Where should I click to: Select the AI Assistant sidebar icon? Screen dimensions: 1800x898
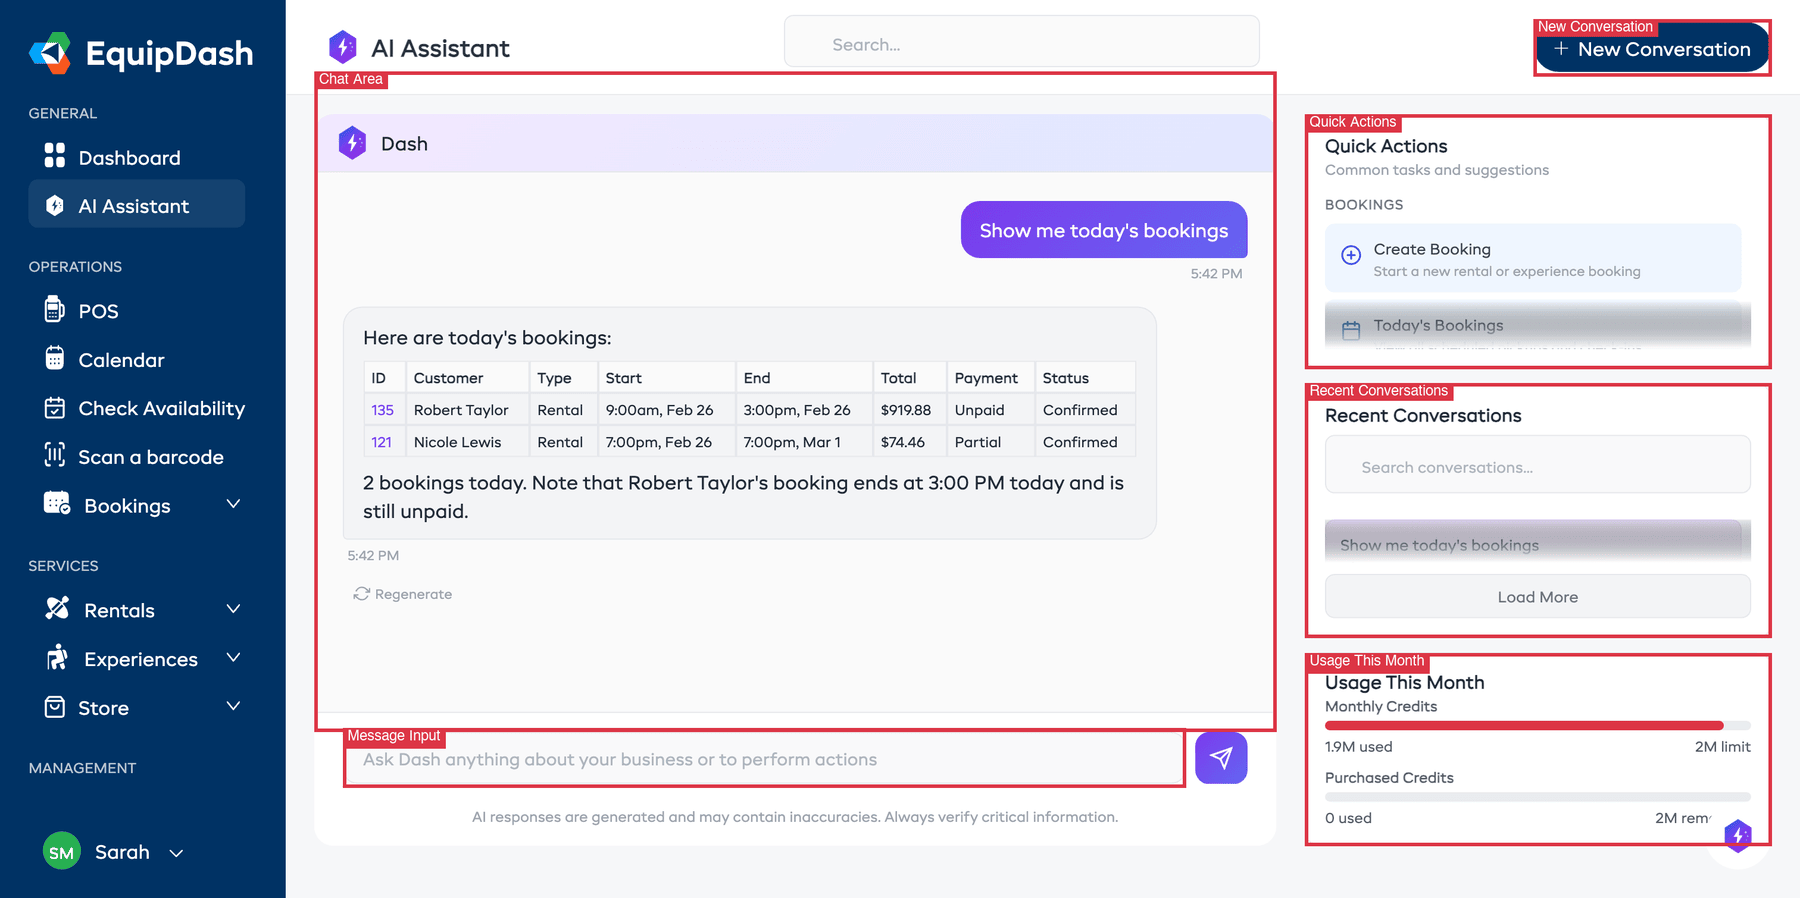point(55,205)
